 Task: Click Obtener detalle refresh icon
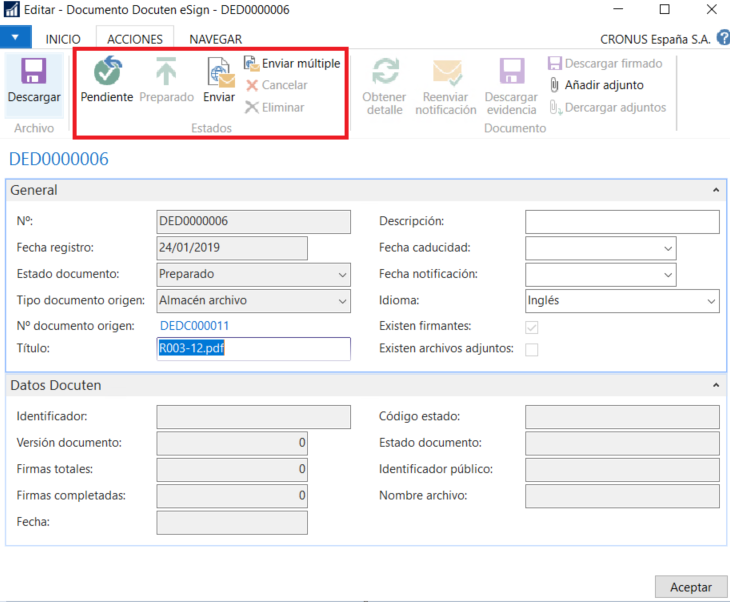[x=385, y=71]
